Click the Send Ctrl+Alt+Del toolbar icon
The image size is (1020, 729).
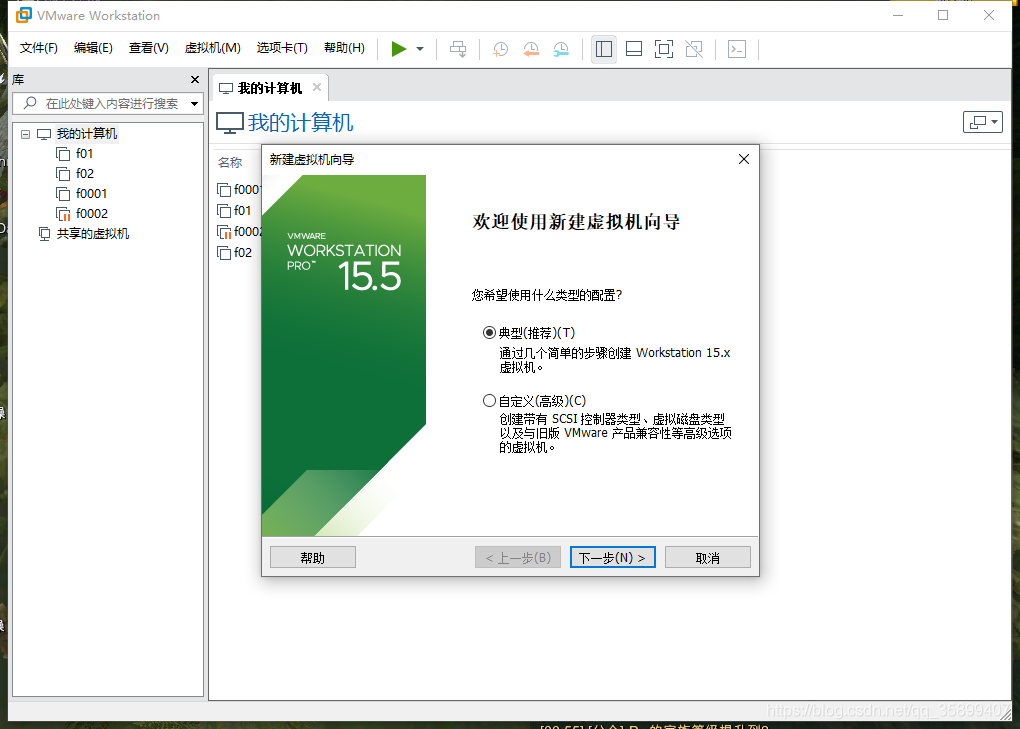pos(458,49)
